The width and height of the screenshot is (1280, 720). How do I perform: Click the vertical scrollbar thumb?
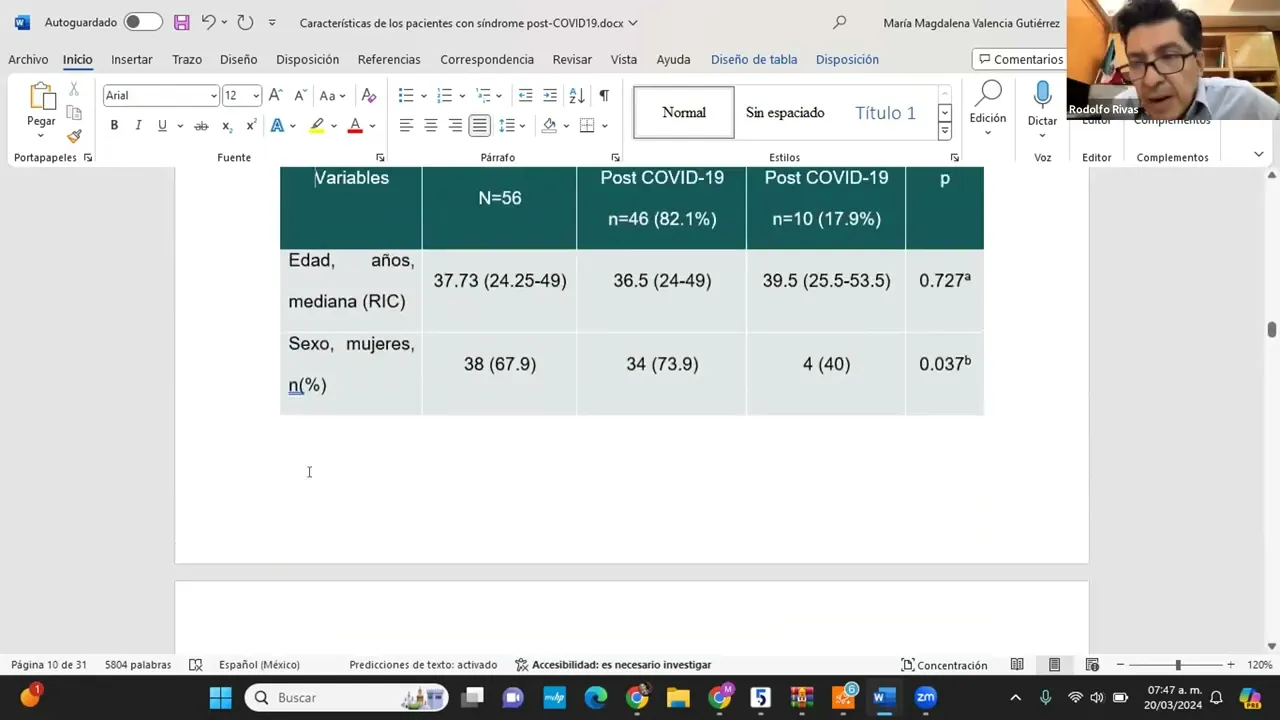point(1272,330)
